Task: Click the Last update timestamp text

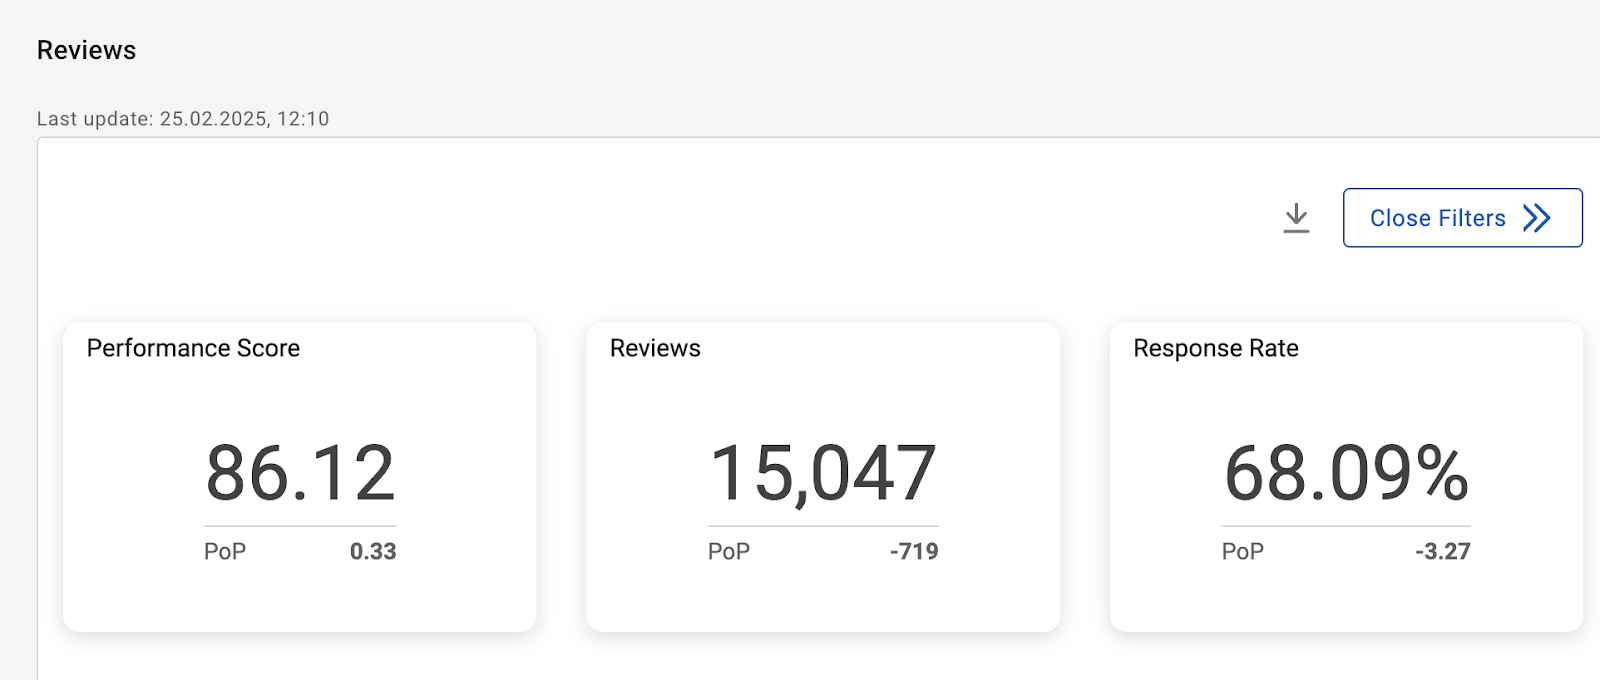Action: 183,119
